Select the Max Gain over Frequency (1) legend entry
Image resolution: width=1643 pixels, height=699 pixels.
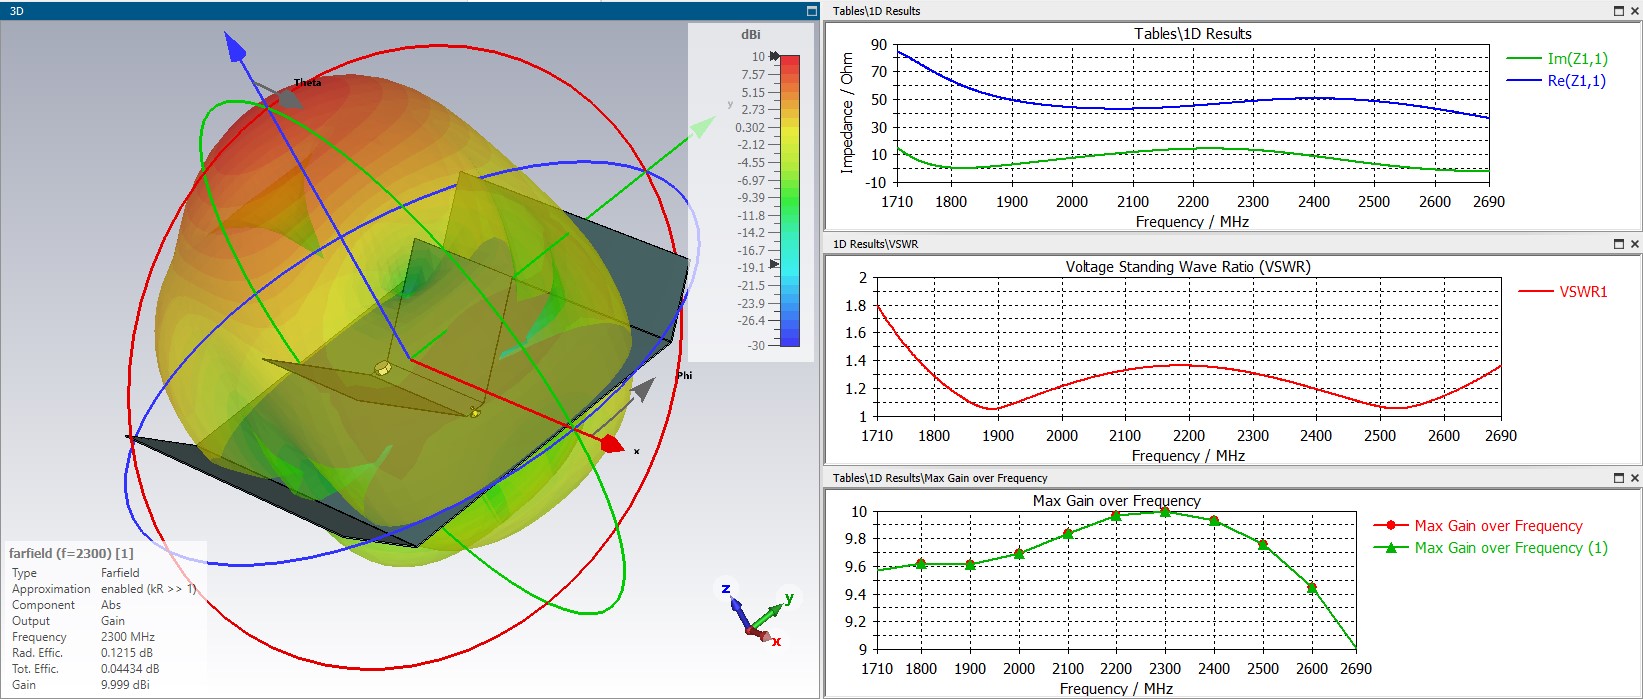(x=1490, y=548)
